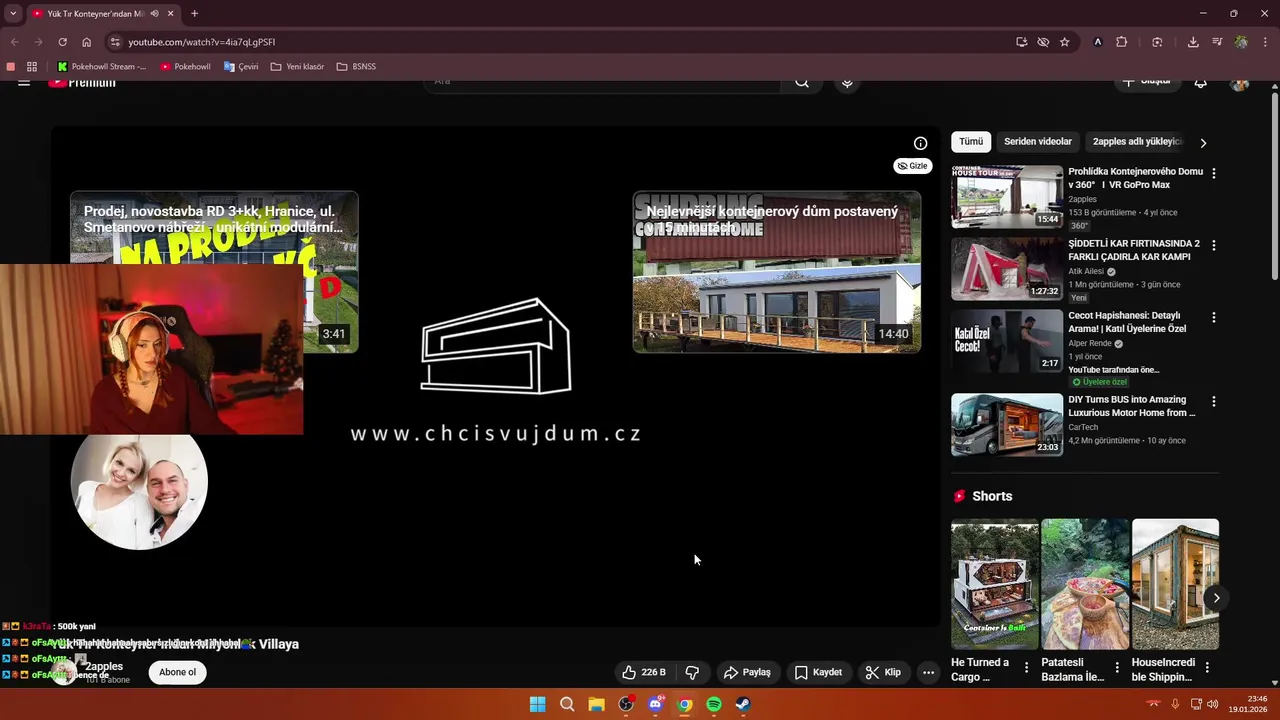The width and height of the screenshot is (1280, 720).
Task: Open taskbar clock showing 23:46
Action: pyautogui.click(x=1250, y=704)
